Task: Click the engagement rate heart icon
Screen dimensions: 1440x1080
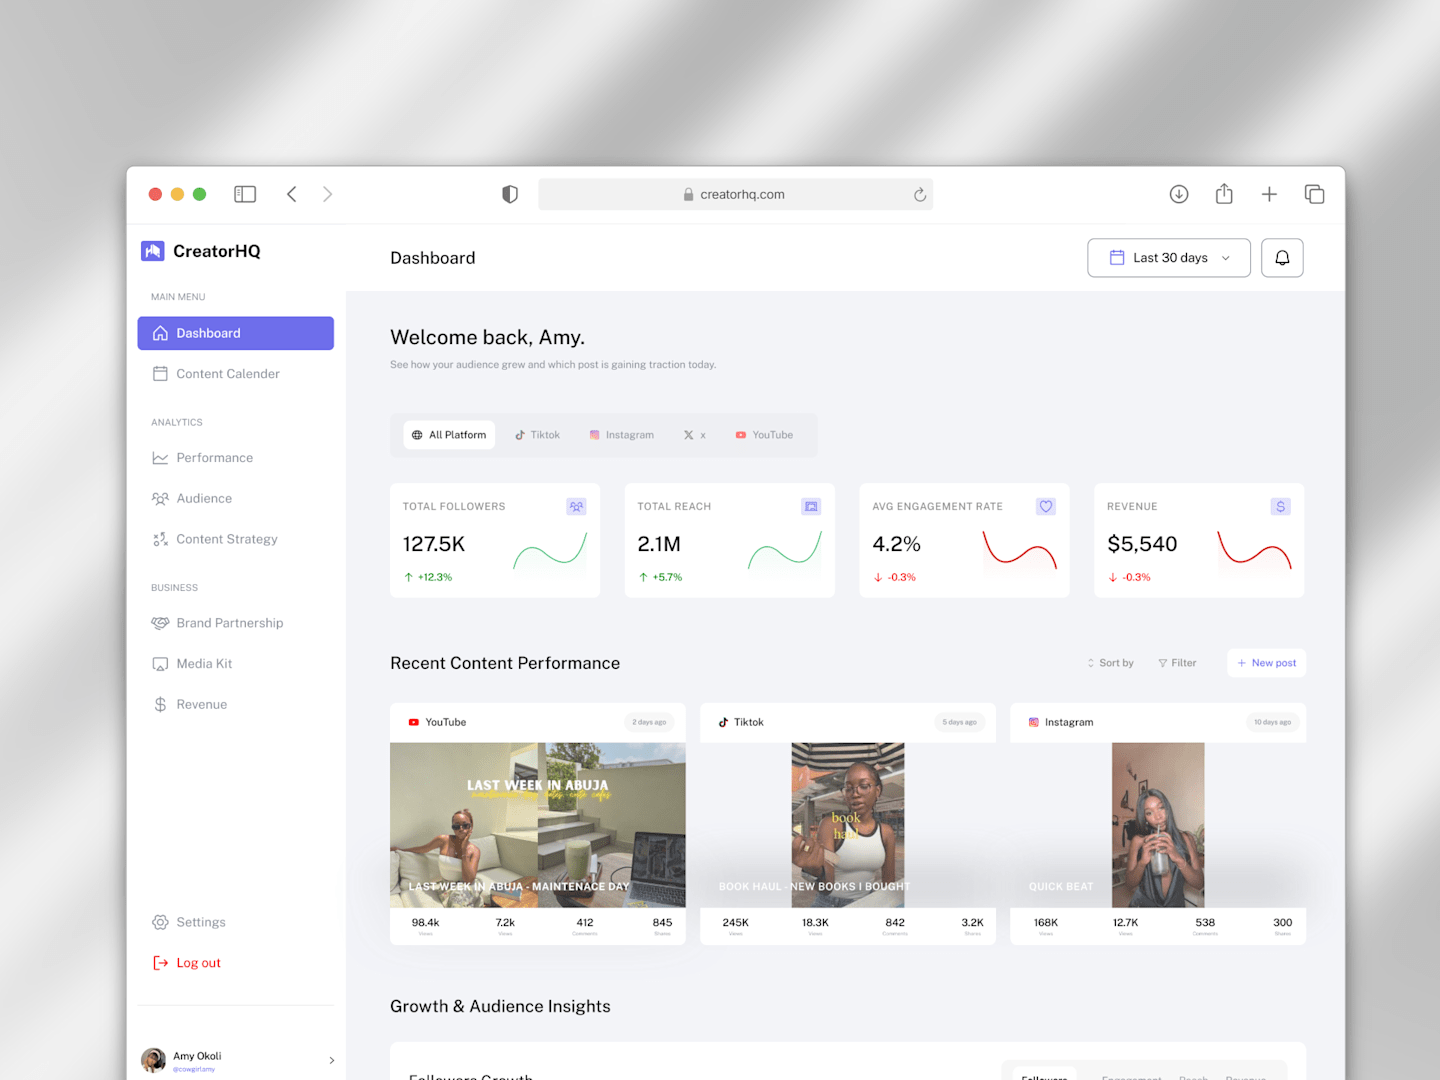Action: click(1046, 507)
